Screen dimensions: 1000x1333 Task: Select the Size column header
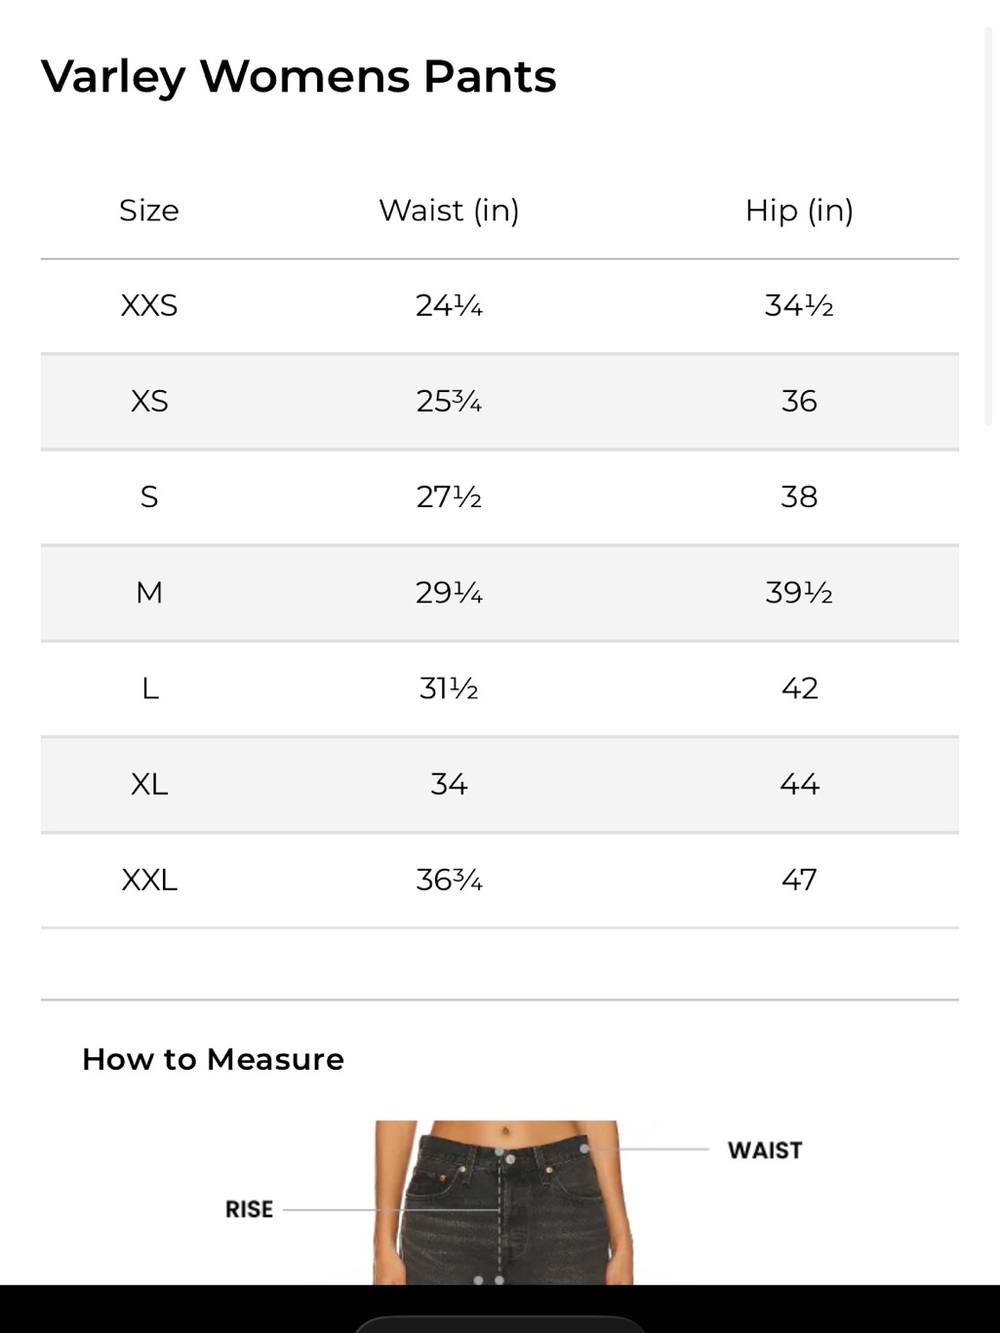(149, 210)
